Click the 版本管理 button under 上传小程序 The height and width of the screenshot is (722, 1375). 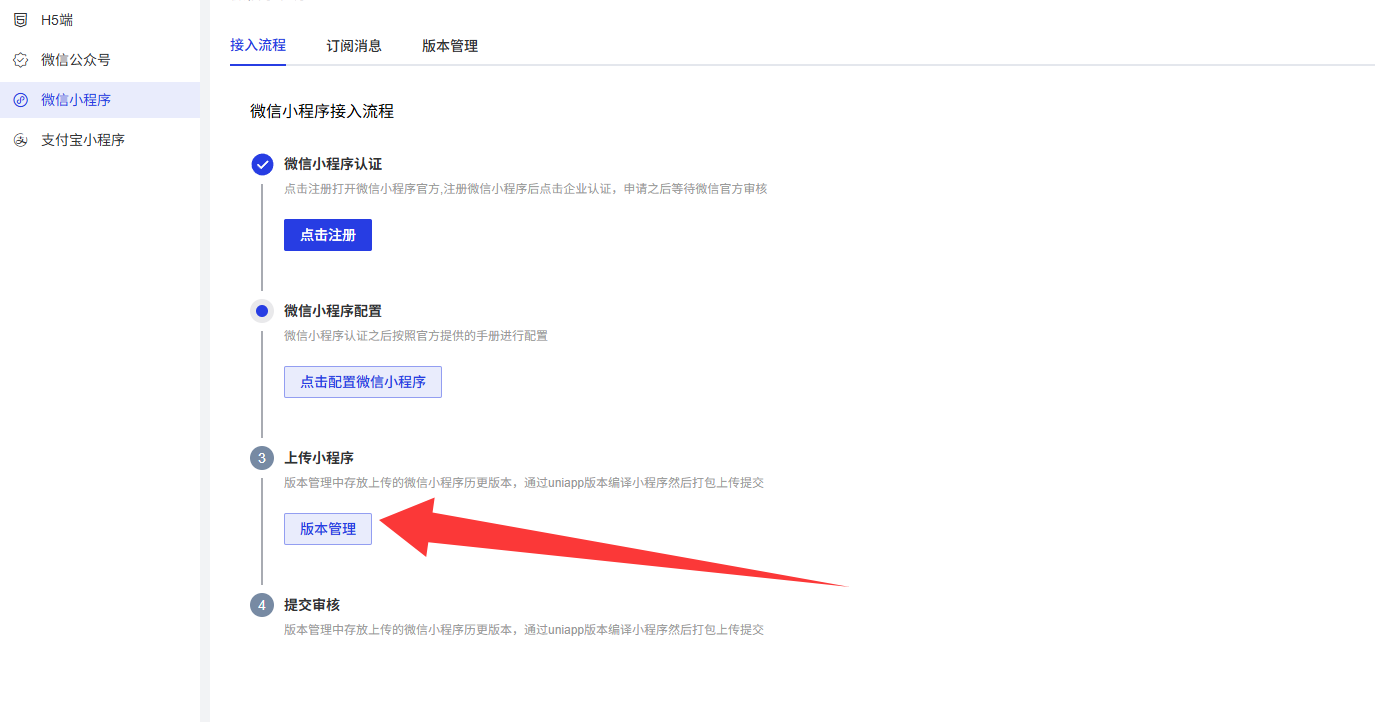328,529
